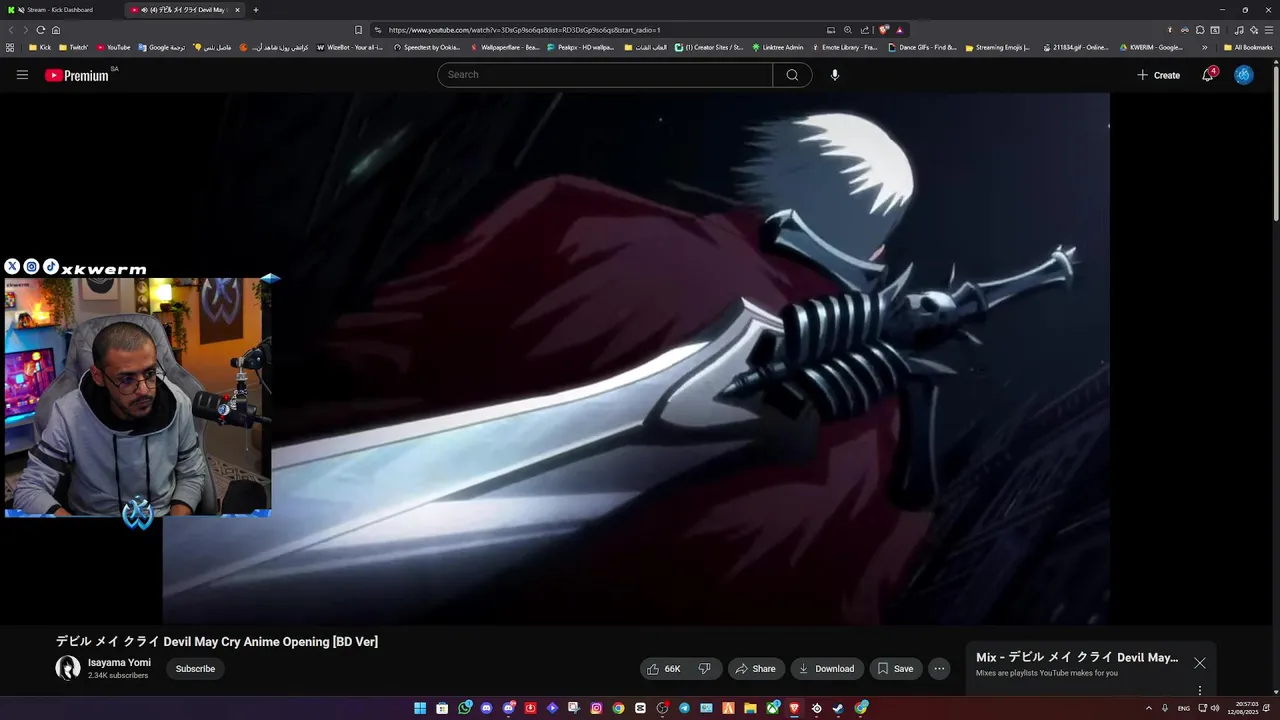Reload the page in browser toolbar
Viewport: 1280px width, 720px height.
(x=40, y=30)
